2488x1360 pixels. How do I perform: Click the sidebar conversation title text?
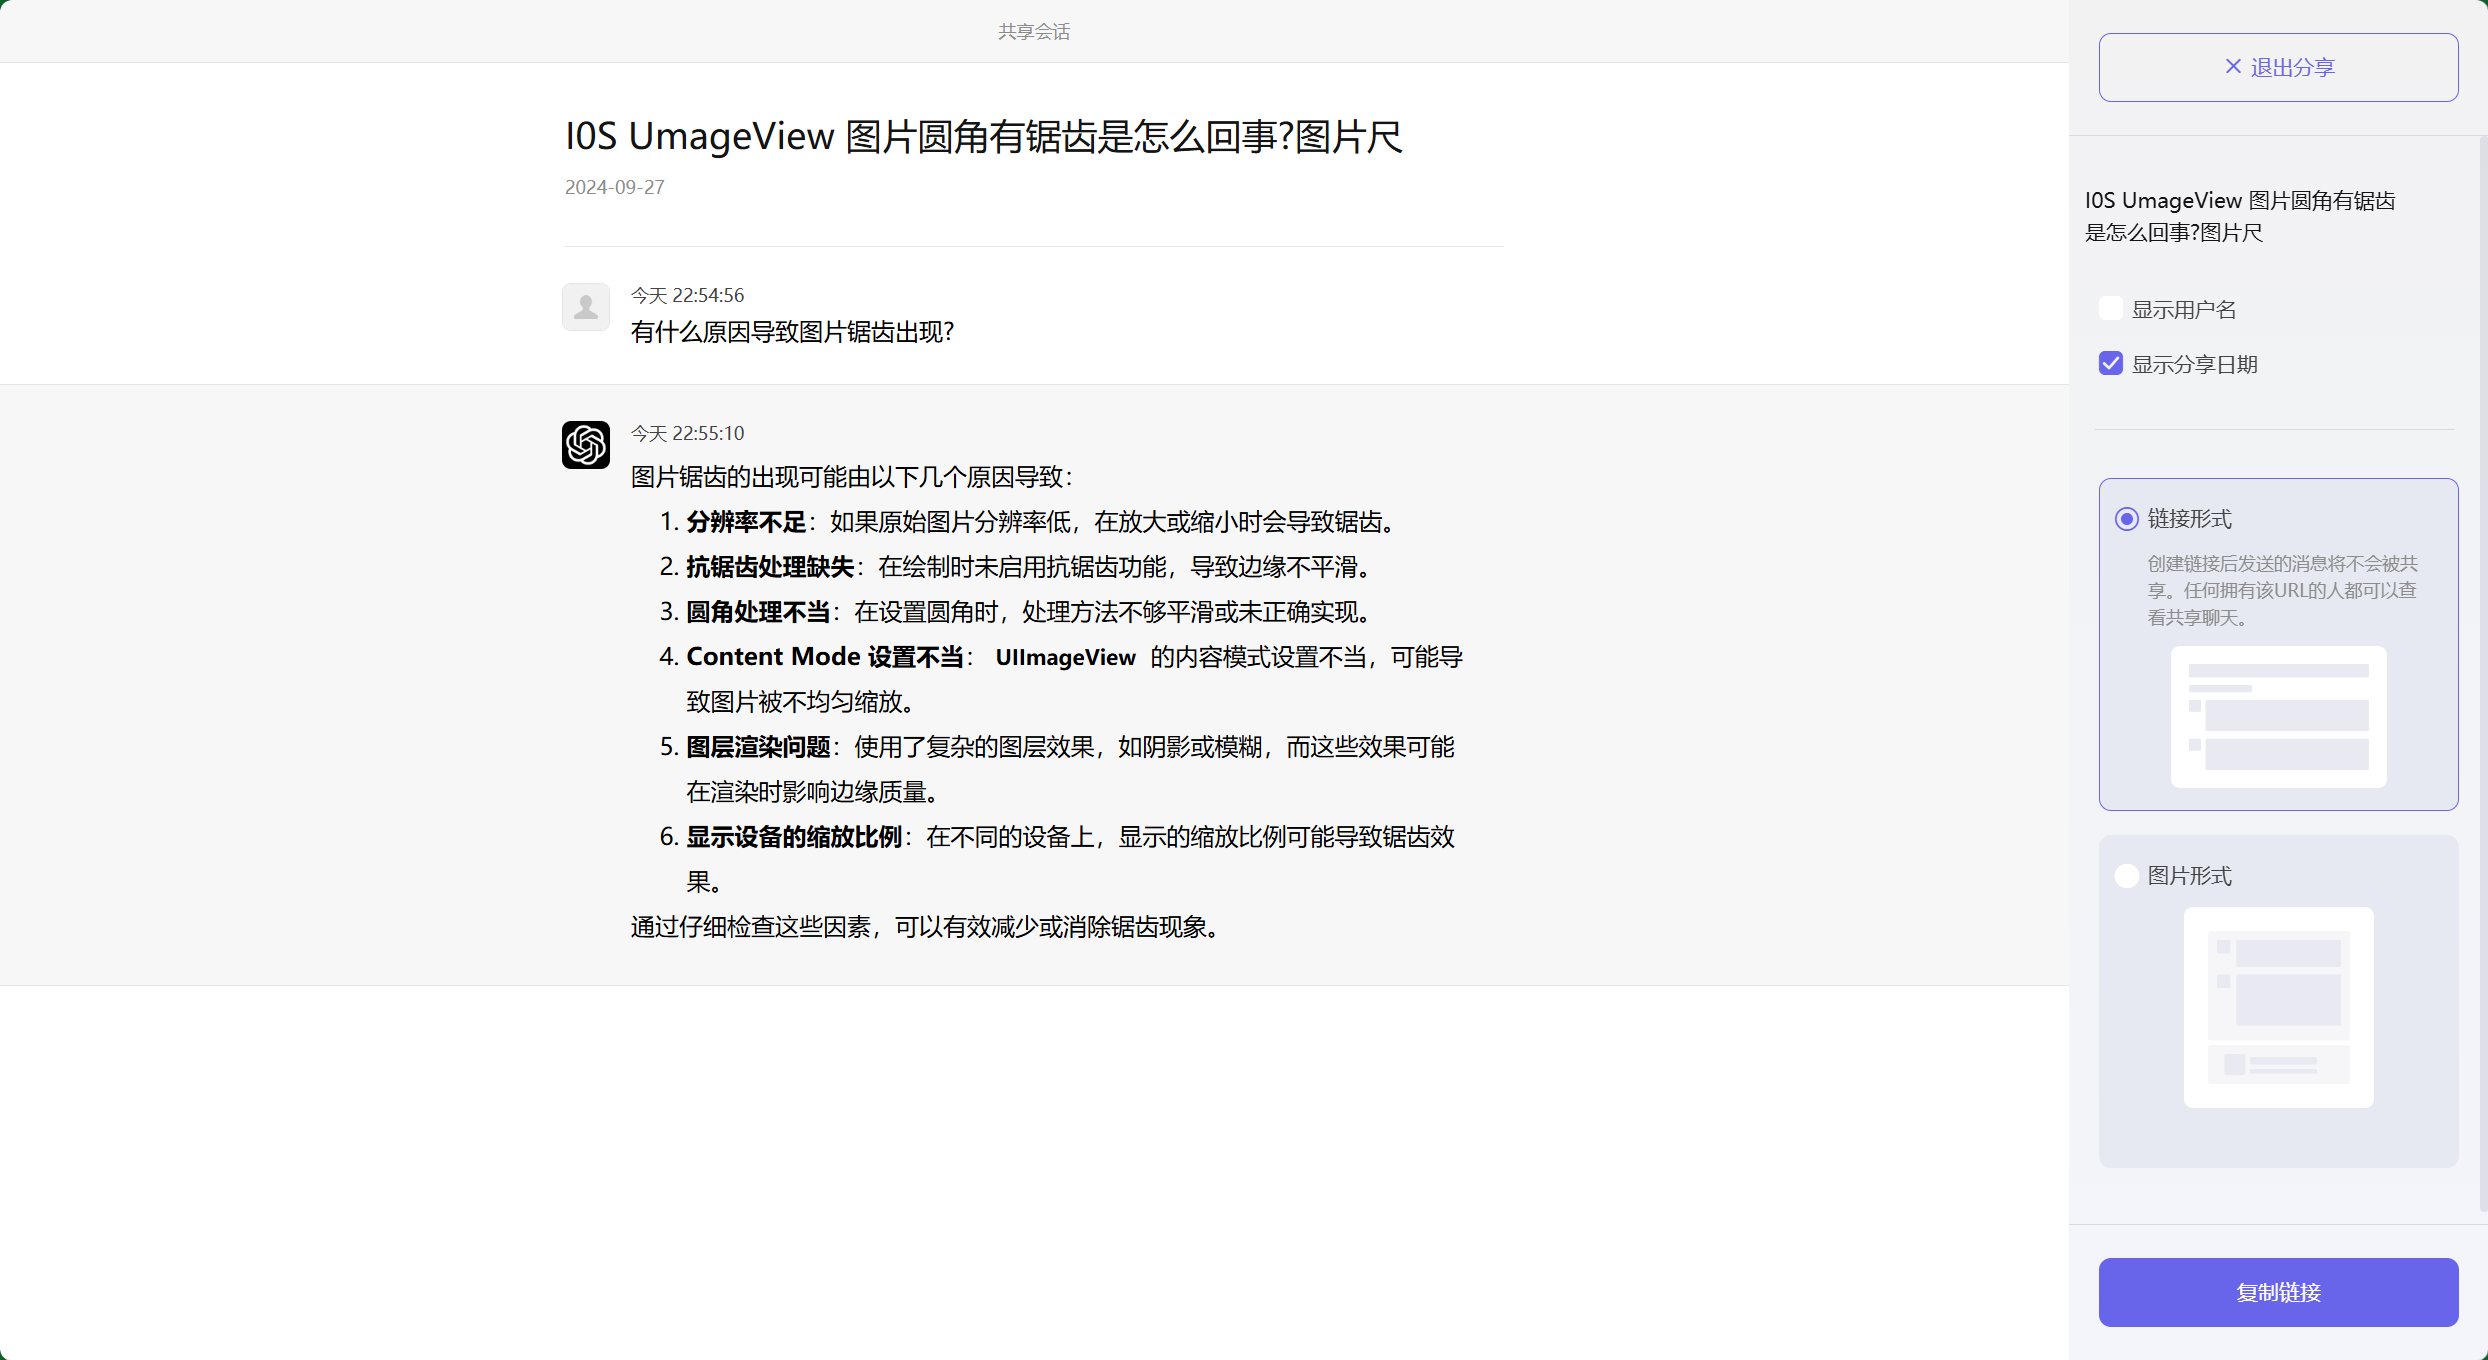[x=2240, y=216]
